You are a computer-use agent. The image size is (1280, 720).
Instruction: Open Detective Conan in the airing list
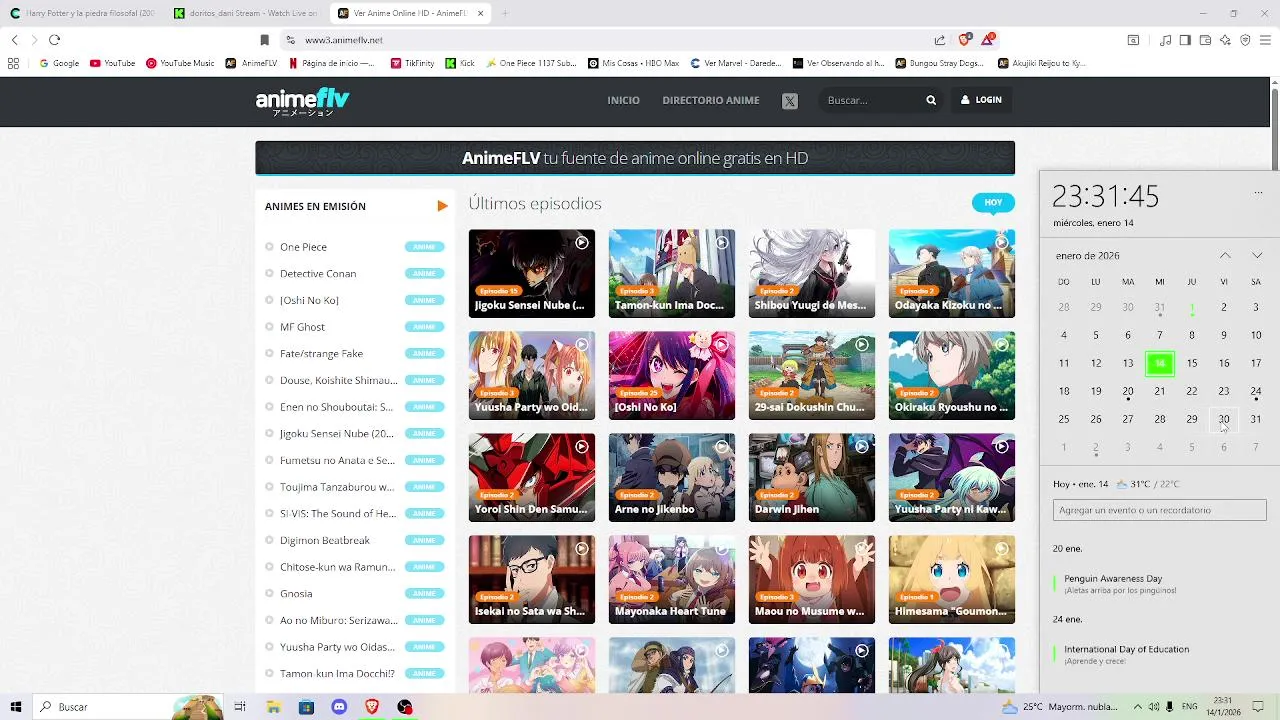point(318,273)
